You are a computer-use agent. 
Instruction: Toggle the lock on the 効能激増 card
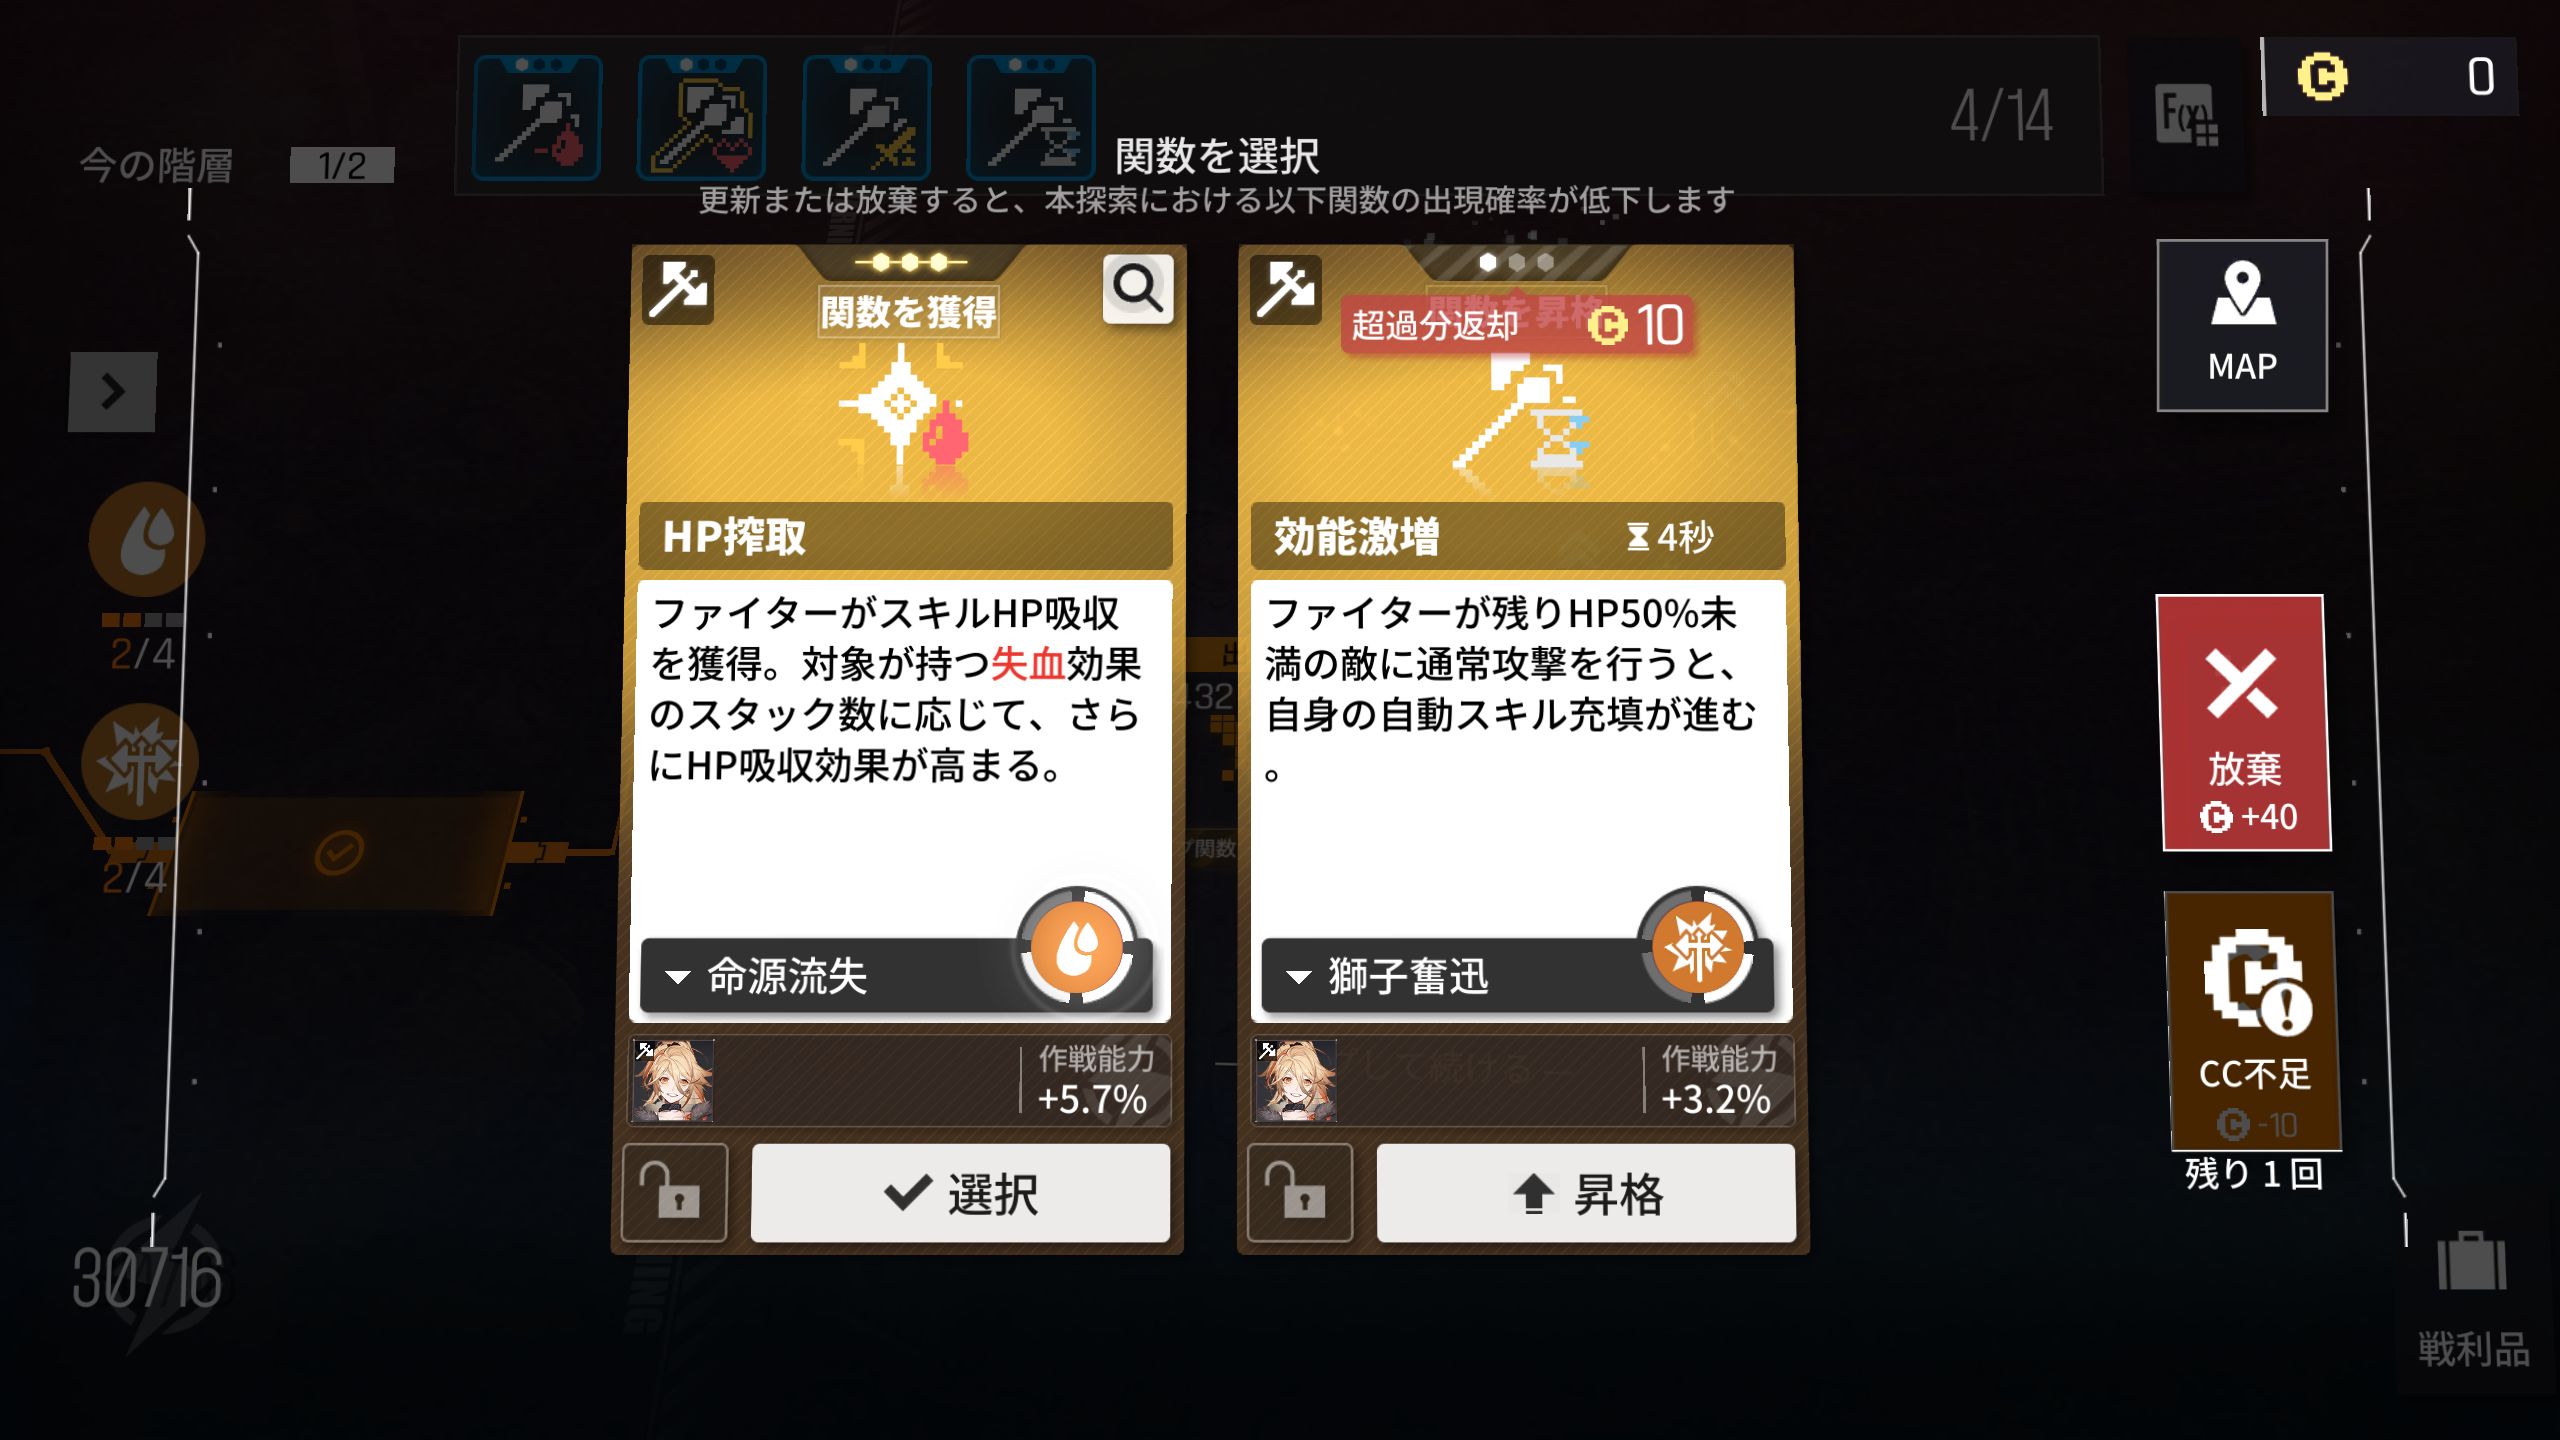point(1300,1193)
